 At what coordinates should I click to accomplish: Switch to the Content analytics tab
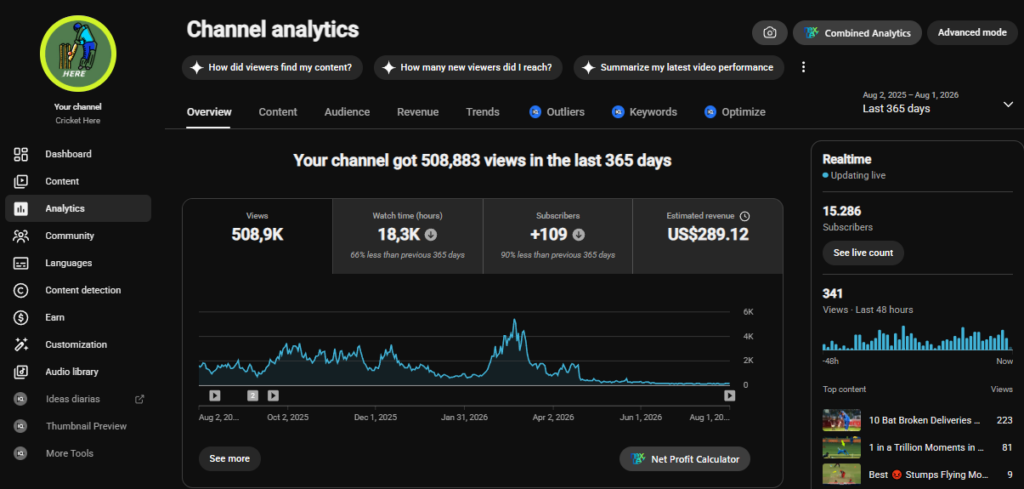pos(278,112)
